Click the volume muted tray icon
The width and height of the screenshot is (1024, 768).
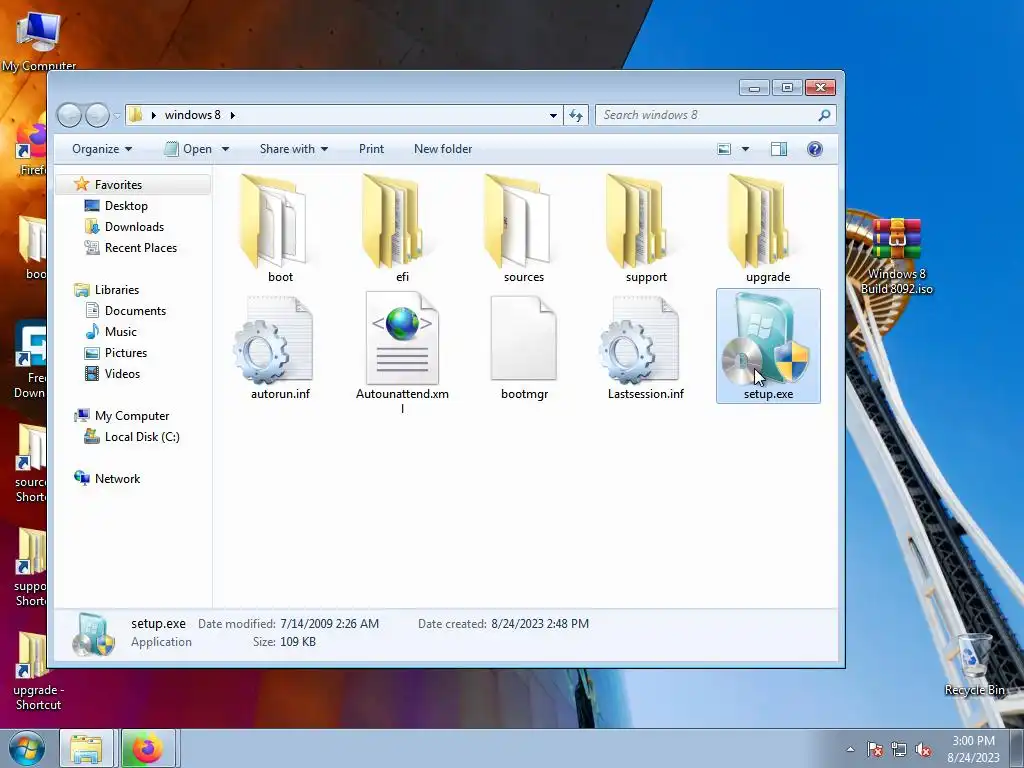pos(923,749)
